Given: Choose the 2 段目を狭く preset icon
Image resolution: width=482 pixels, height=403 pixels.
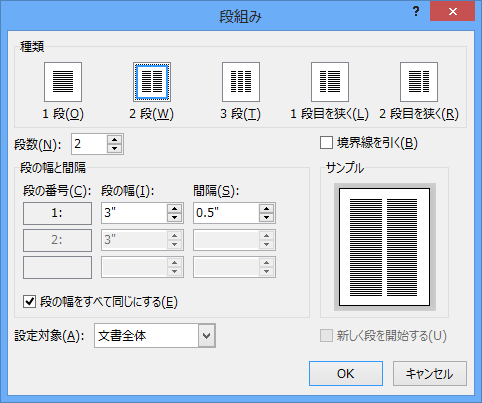Looking at the screenshot, I should (419, 82).
